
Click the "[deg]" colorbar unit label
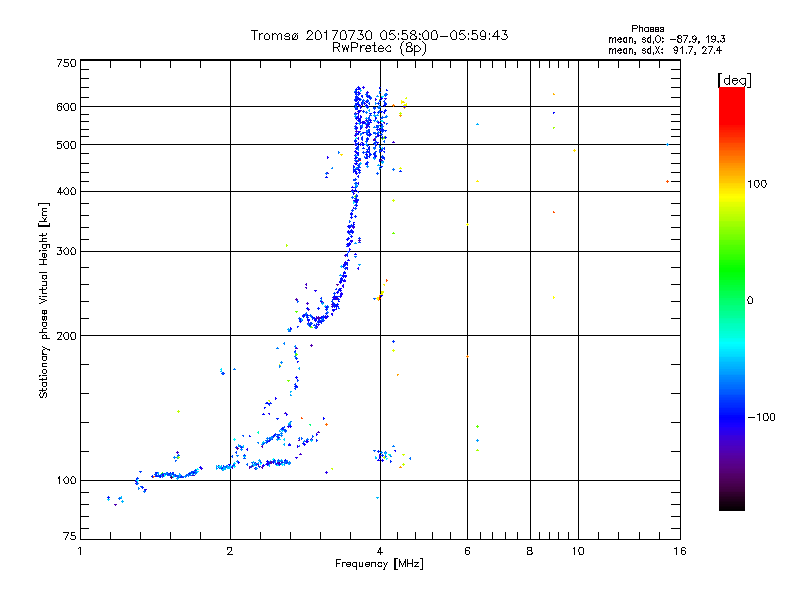(734, 80)
